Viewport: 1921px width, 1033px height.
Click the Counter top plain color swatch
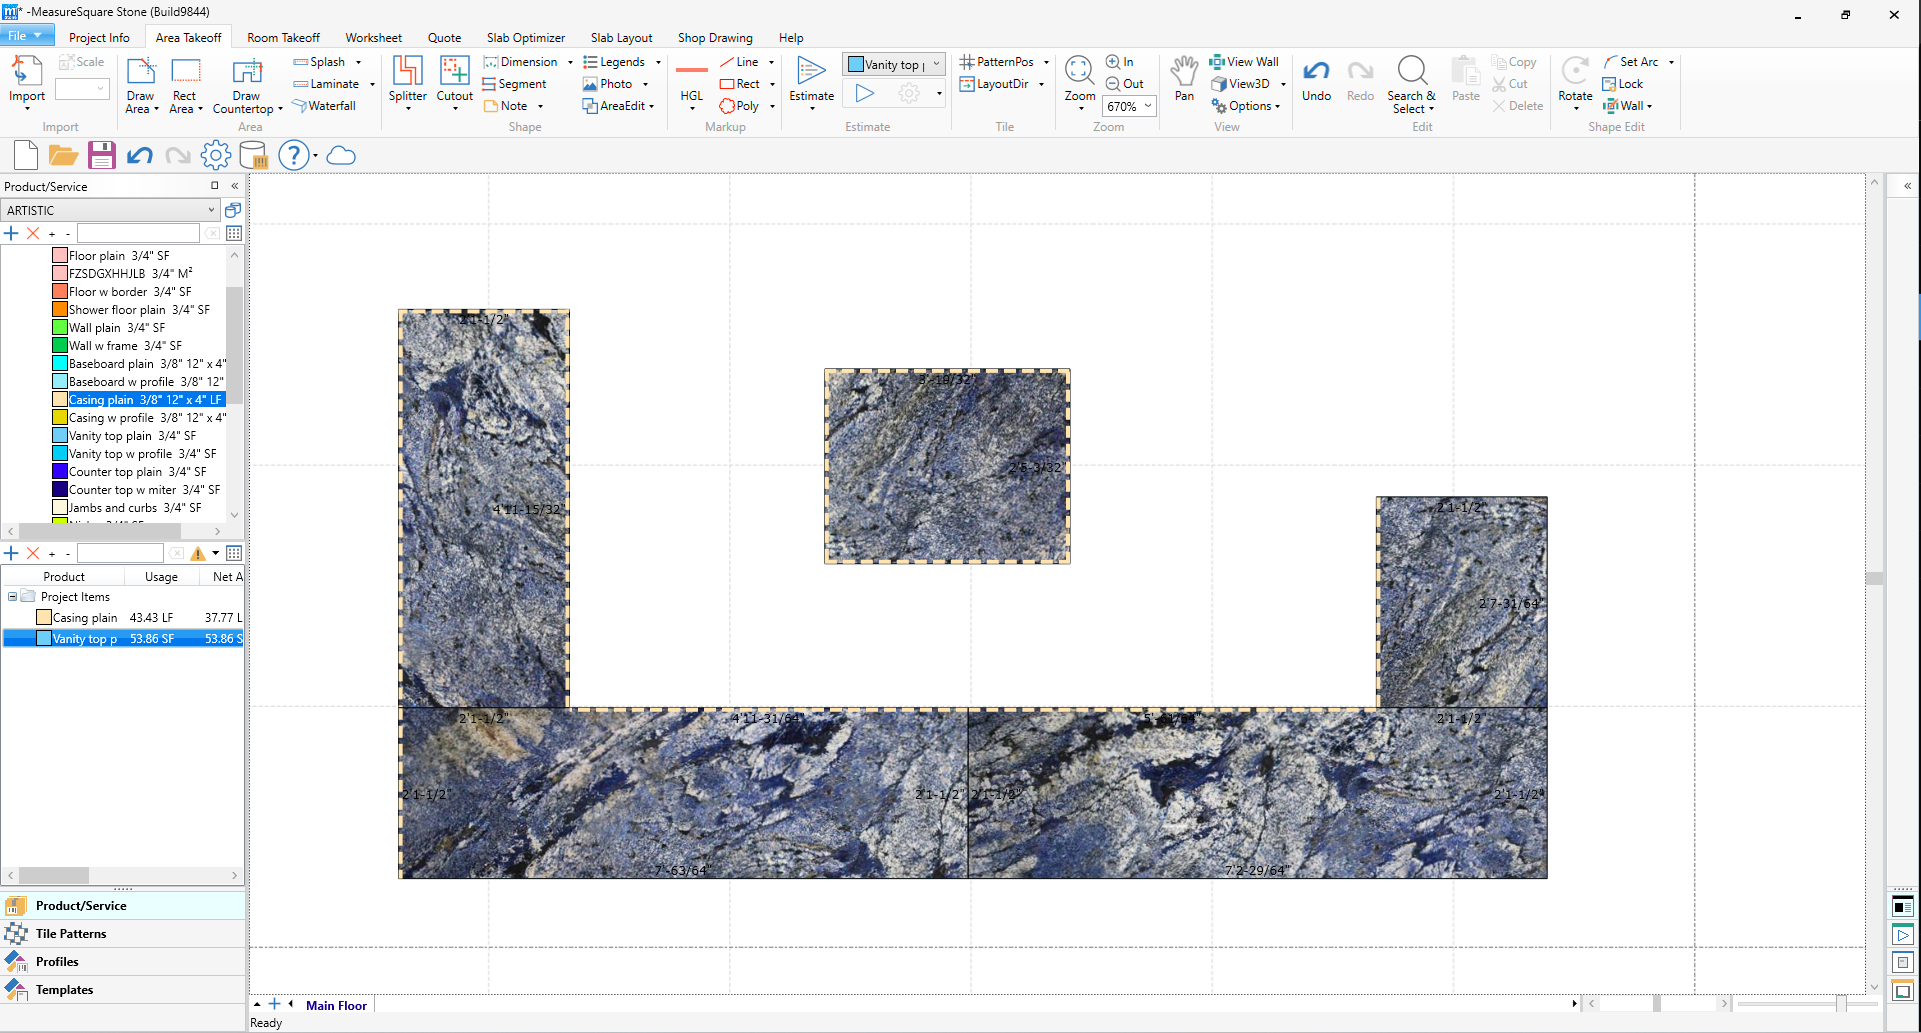[x=60, y=472]
